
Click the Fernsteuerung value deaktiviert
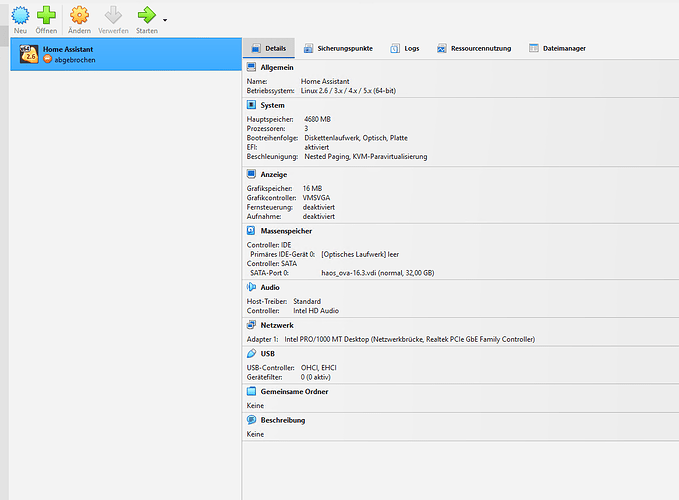tap(319, 207)
